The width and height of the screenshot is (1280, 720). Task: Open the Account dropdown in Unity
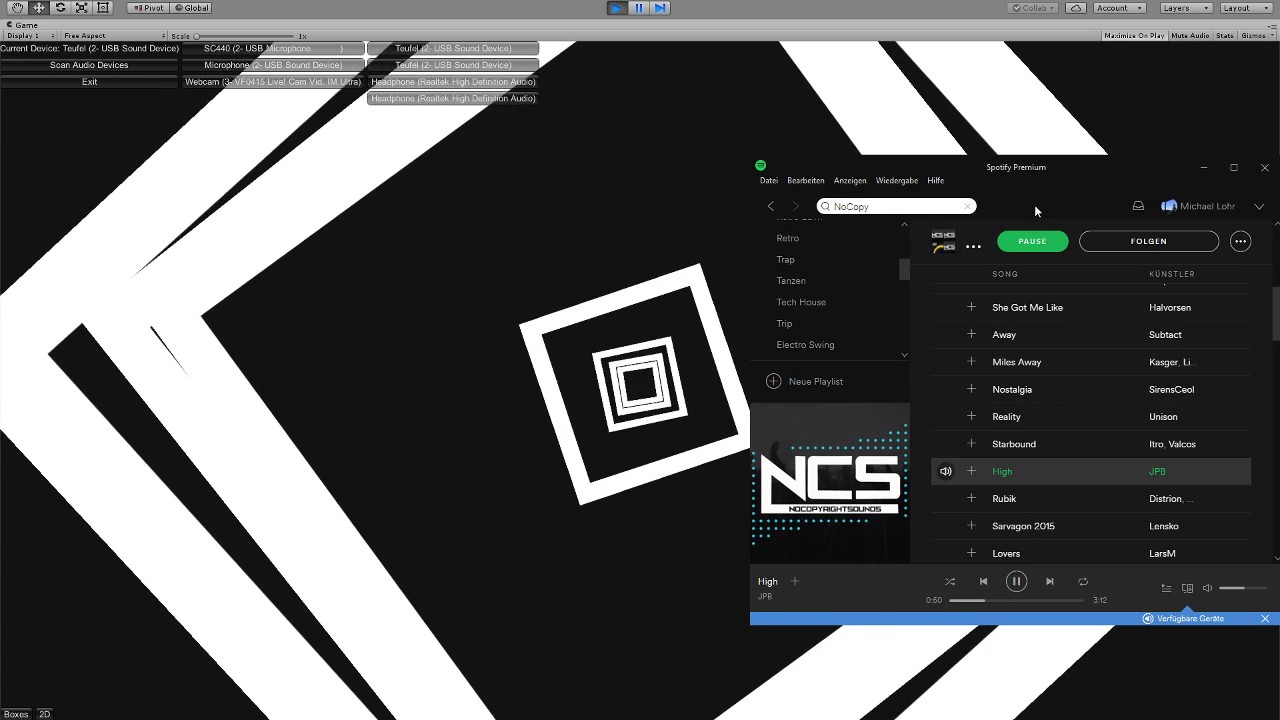[x=1119, y=7]
